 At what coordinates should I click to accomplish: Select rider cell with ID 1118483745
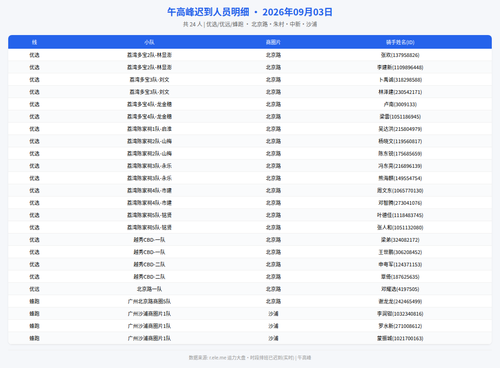(400, 215)
